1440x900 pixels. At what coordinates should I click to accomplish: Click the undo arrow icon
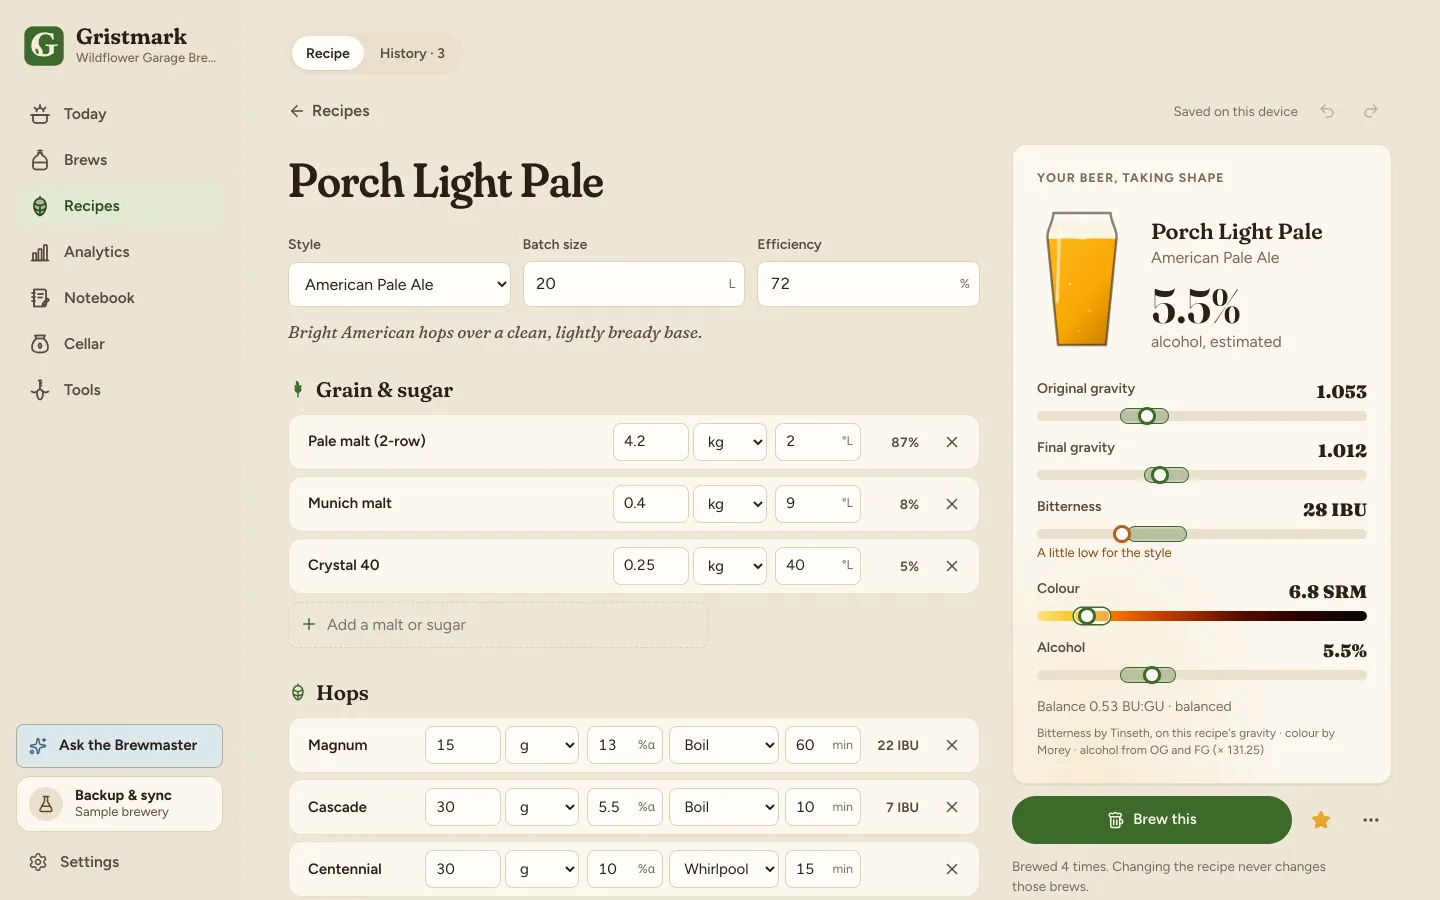pyautogui.click(x=1327, y=111)
